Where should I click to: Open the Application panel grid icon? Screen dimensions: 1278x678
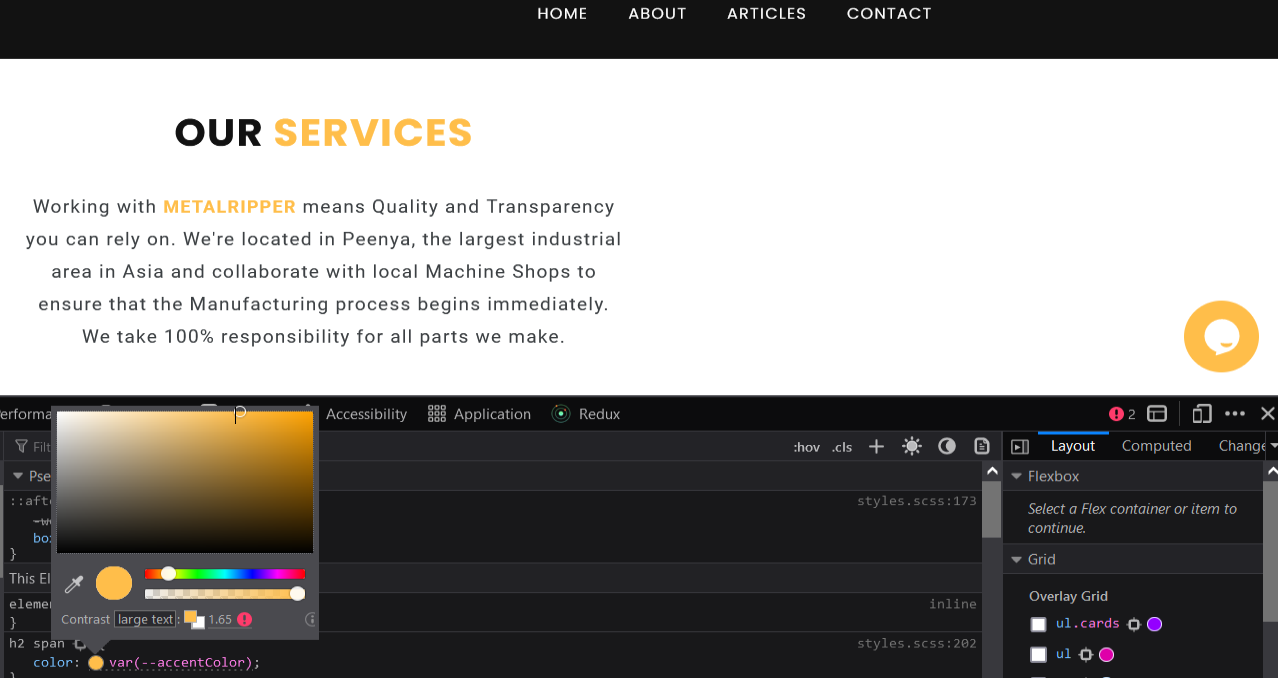tap(436, 414)
